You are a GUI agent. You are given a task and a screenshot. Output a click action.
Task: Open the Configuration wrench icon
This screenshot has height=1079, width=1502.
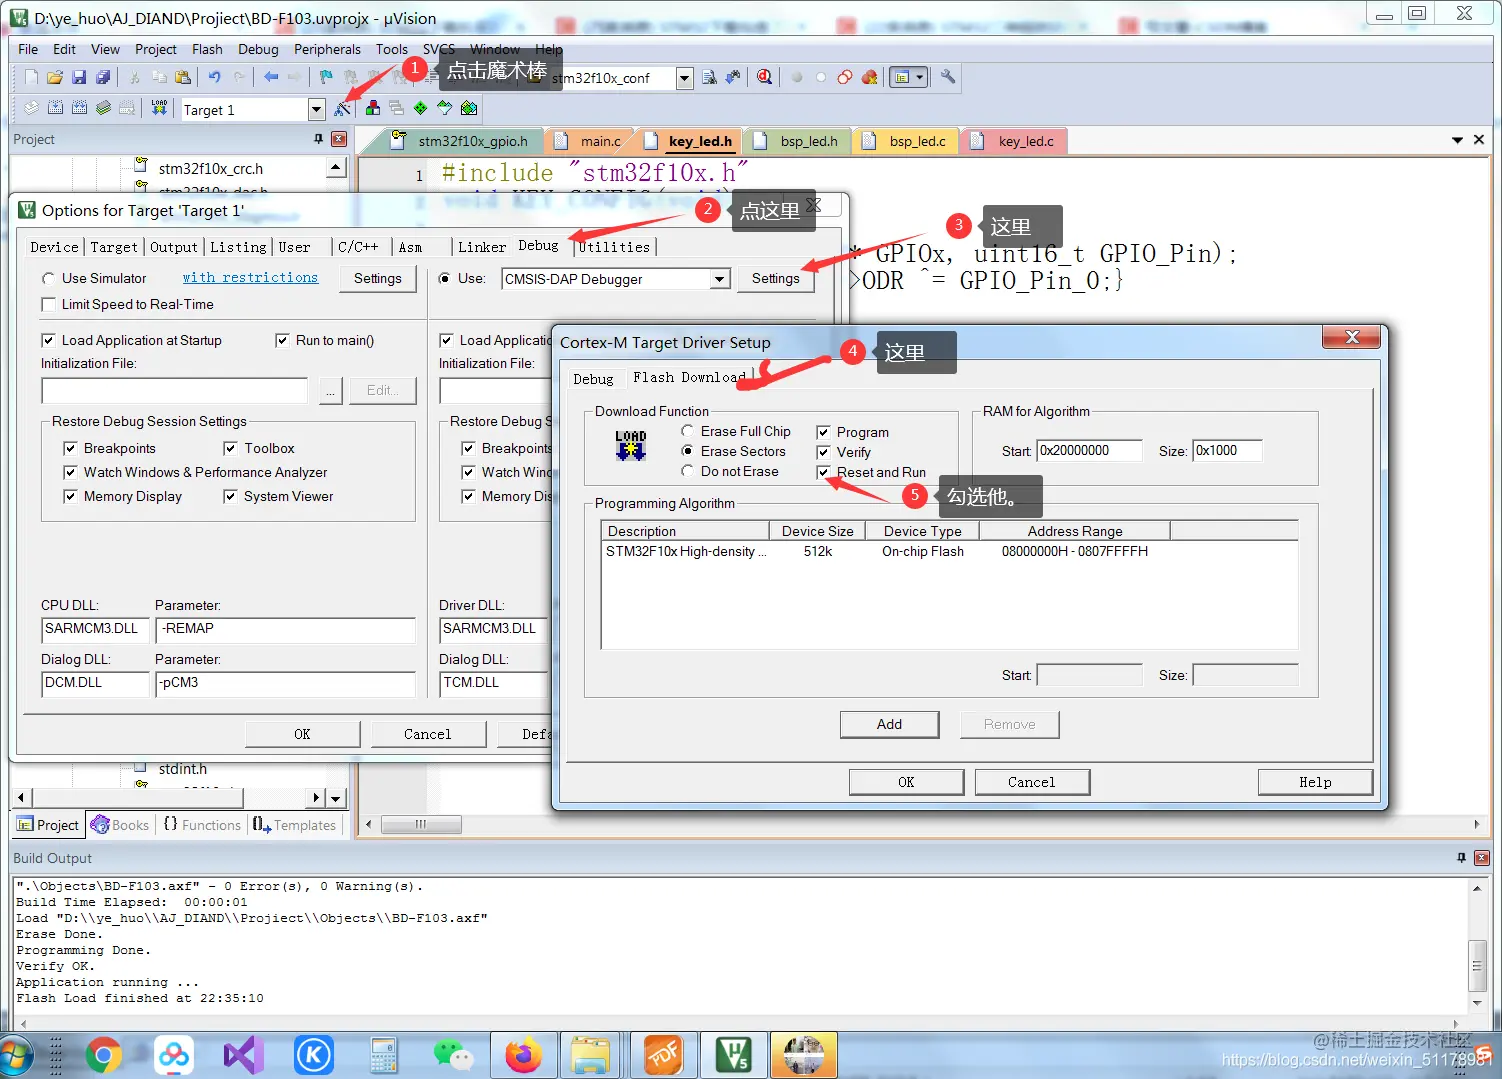(947, 77)
